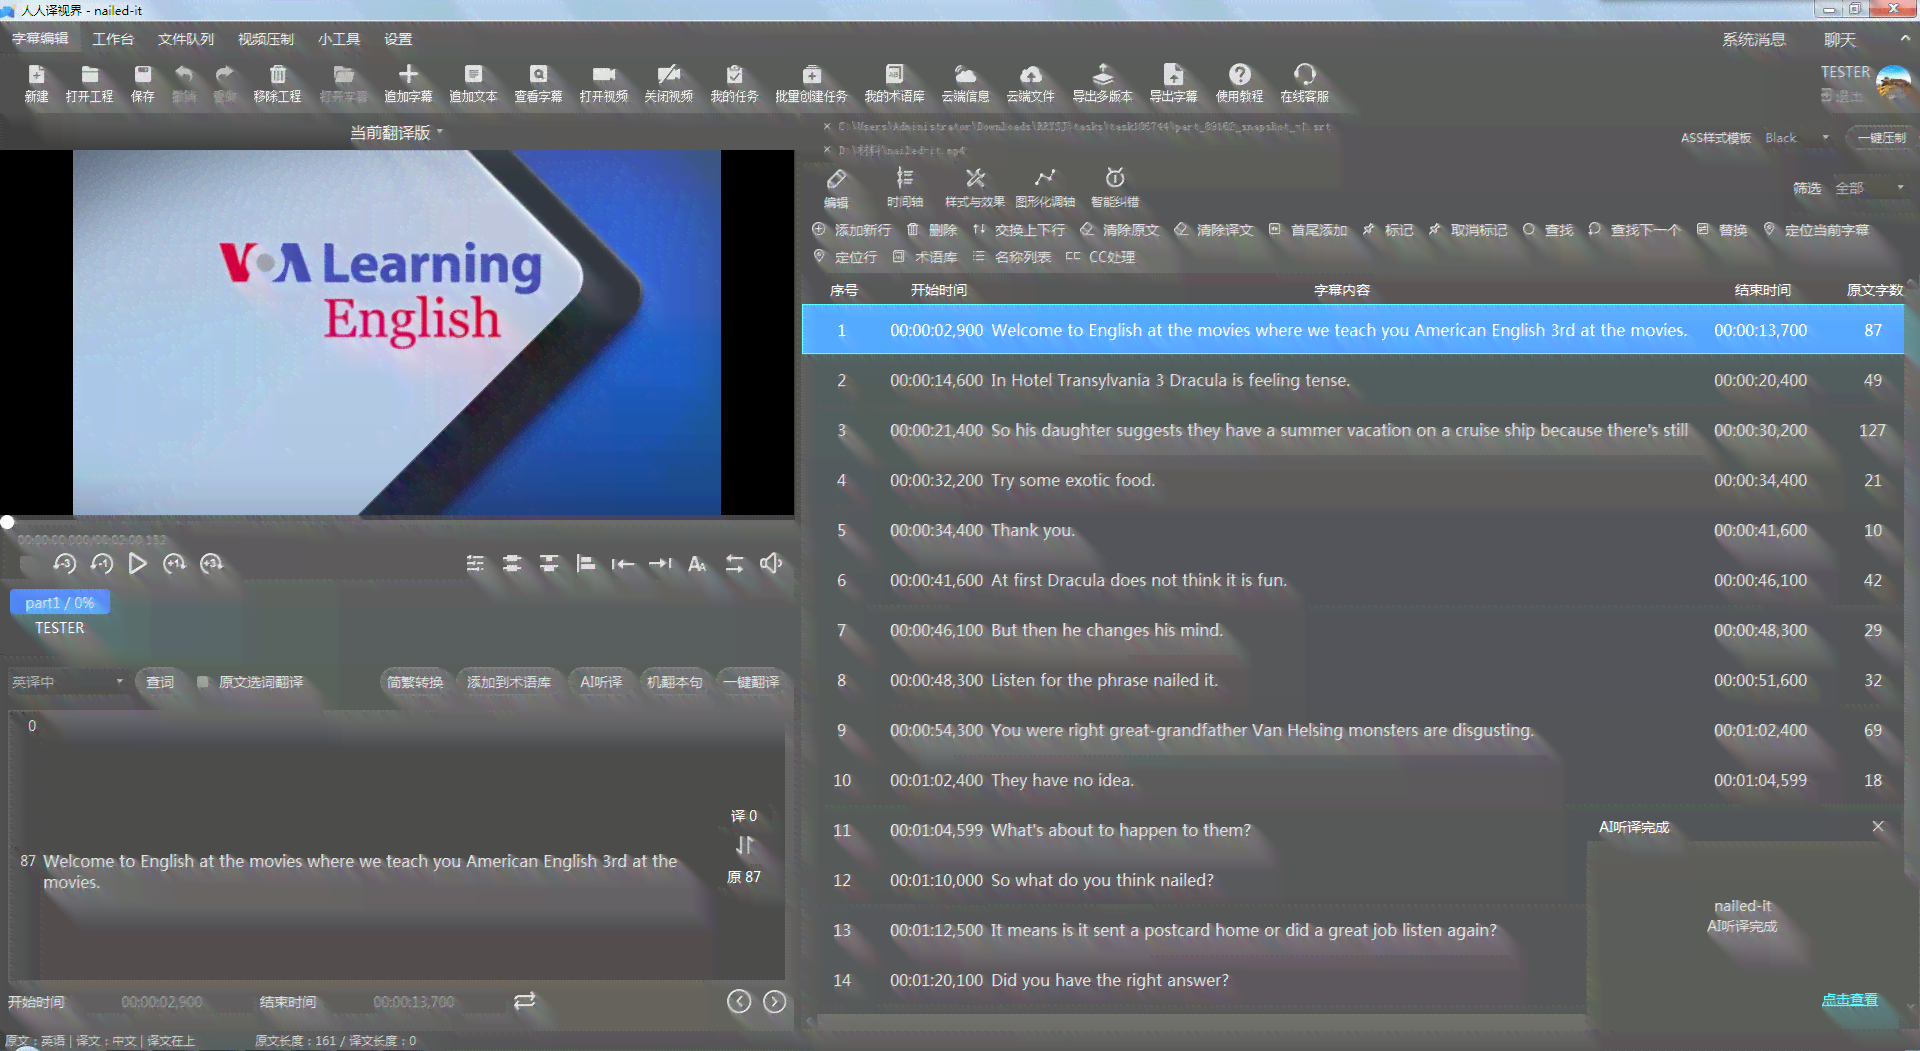
Task: Open the 视频压制 tab
Action: (266, 39)
